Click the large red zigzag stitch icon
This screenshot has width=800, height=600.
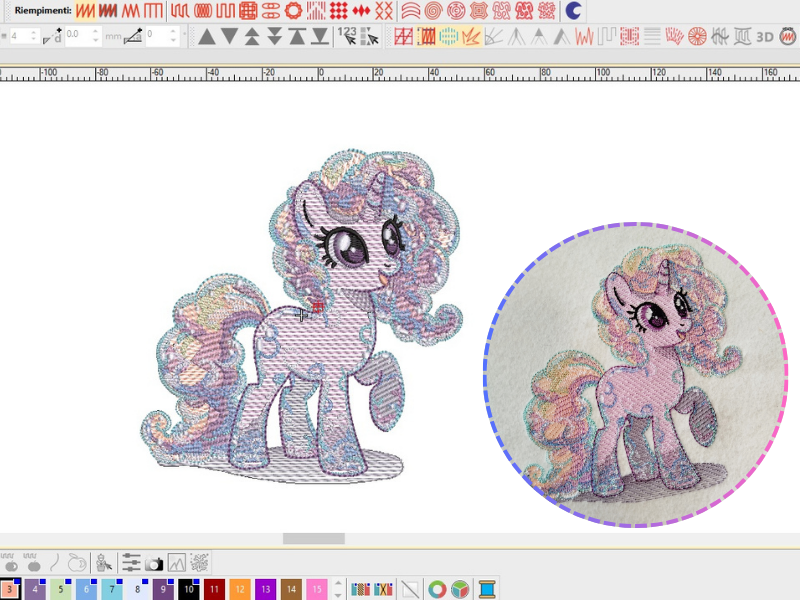click(584, 36)
